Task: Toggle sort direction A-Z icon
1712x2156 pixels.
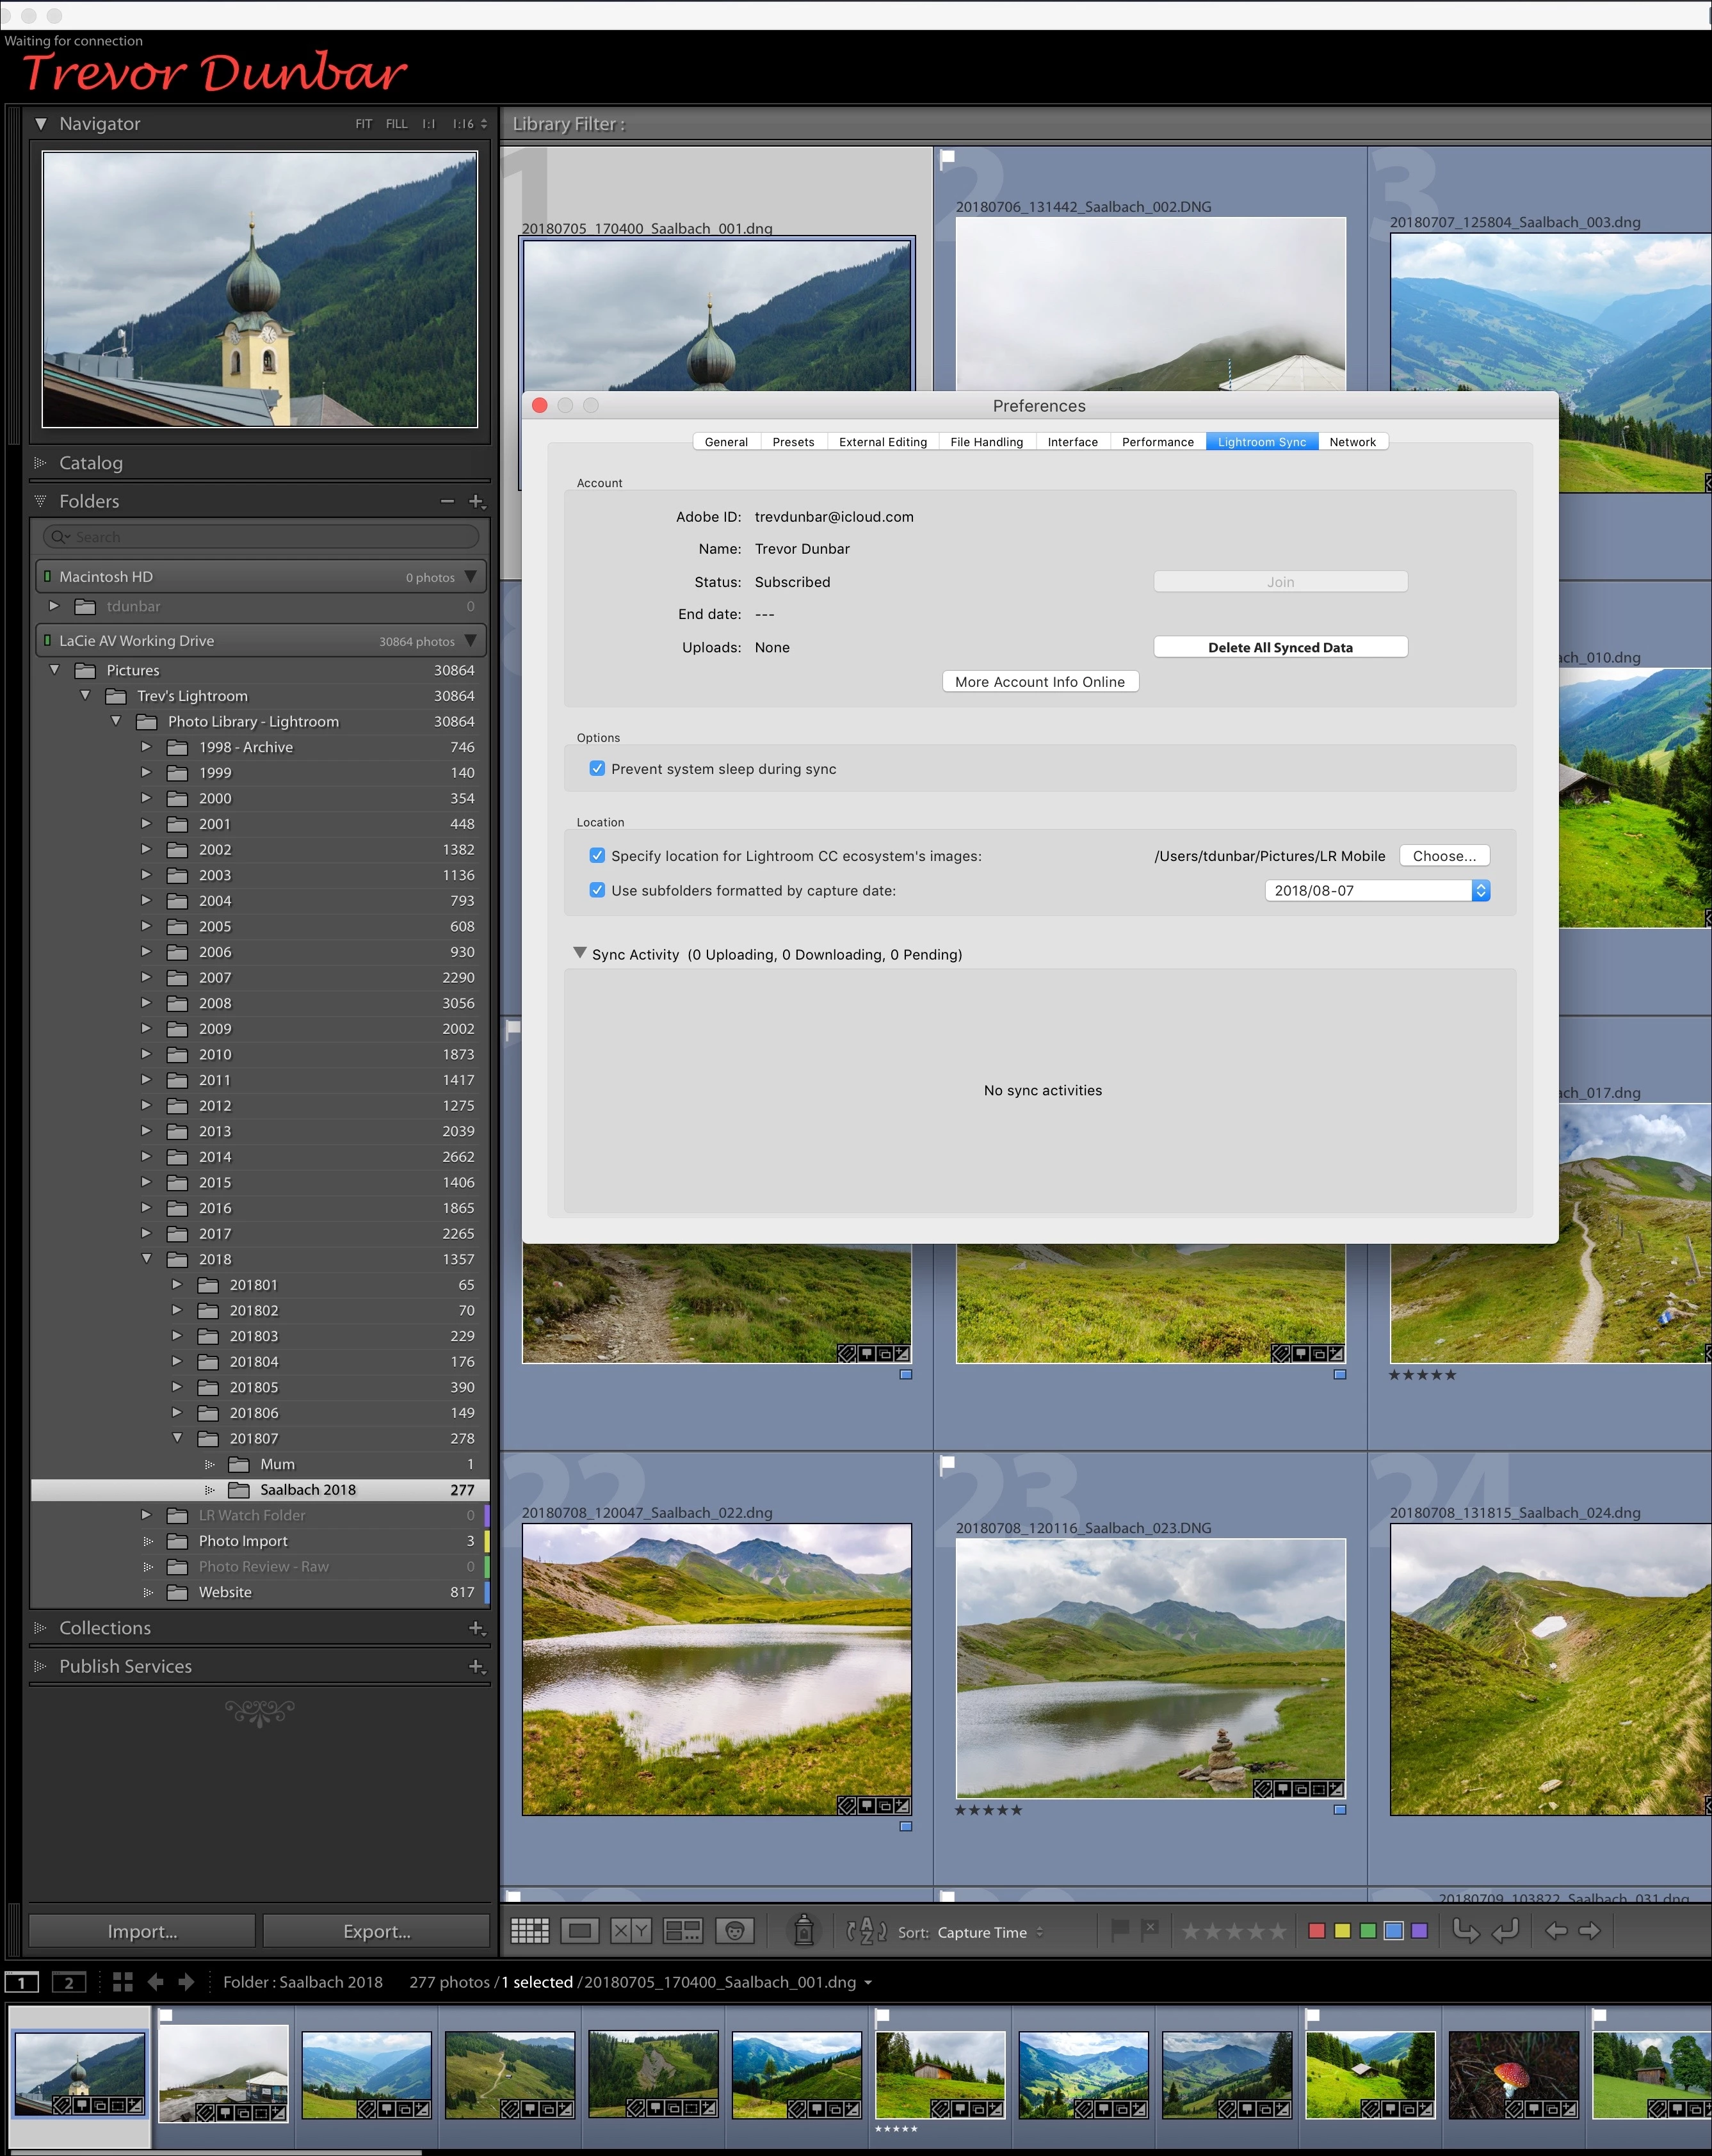Action: point(866,1931)
